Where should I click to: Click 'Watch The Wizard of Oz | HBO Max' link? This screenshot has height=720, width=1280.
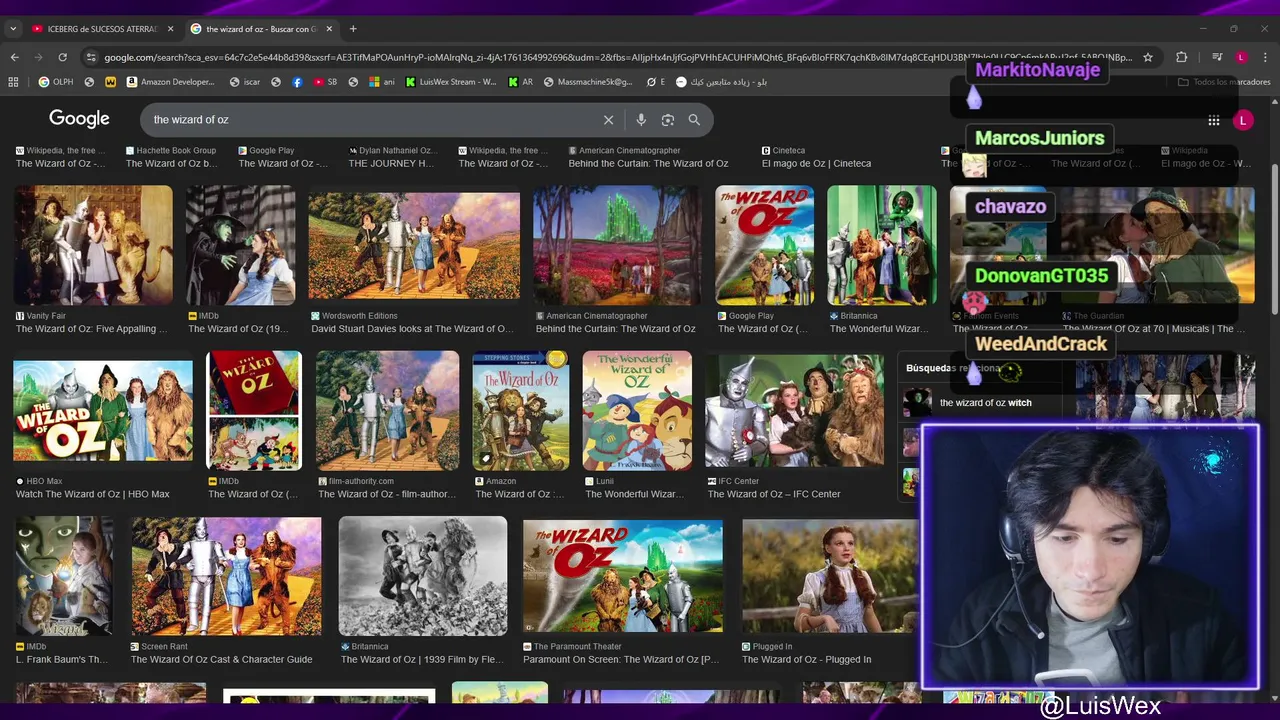coord(92,494)
